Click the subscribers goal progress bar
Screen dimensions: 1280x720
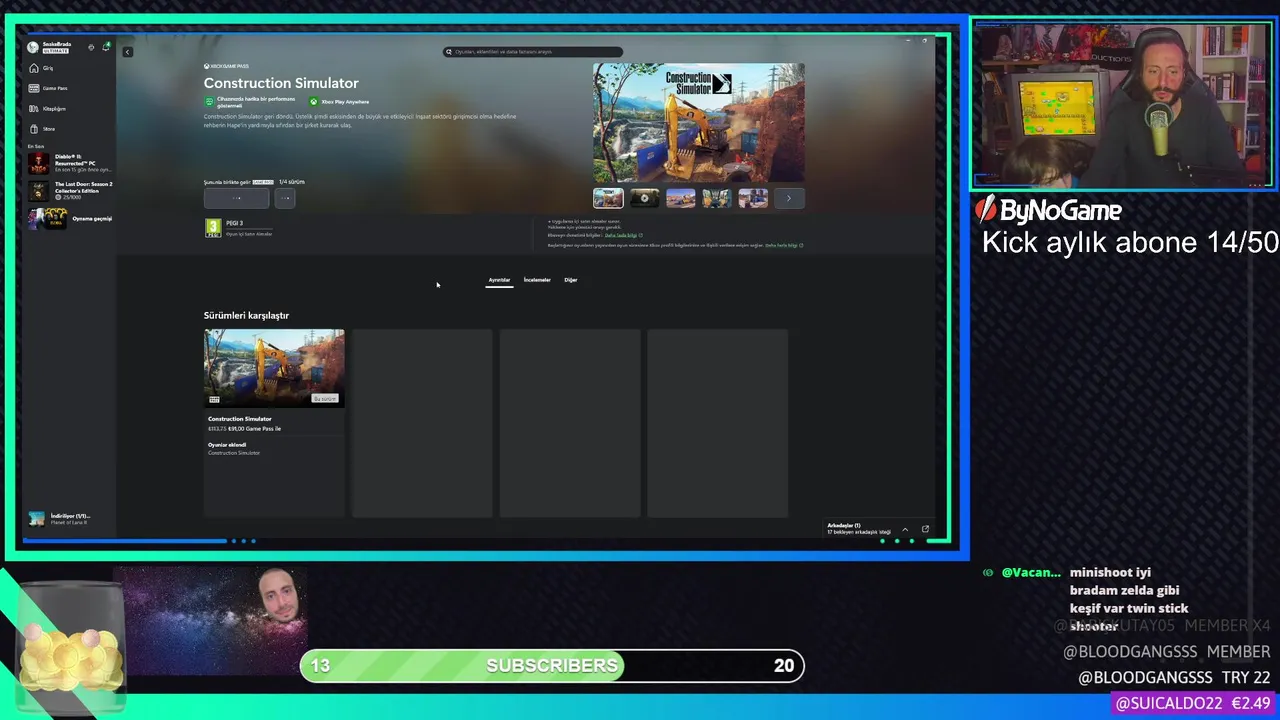(552, 666)
